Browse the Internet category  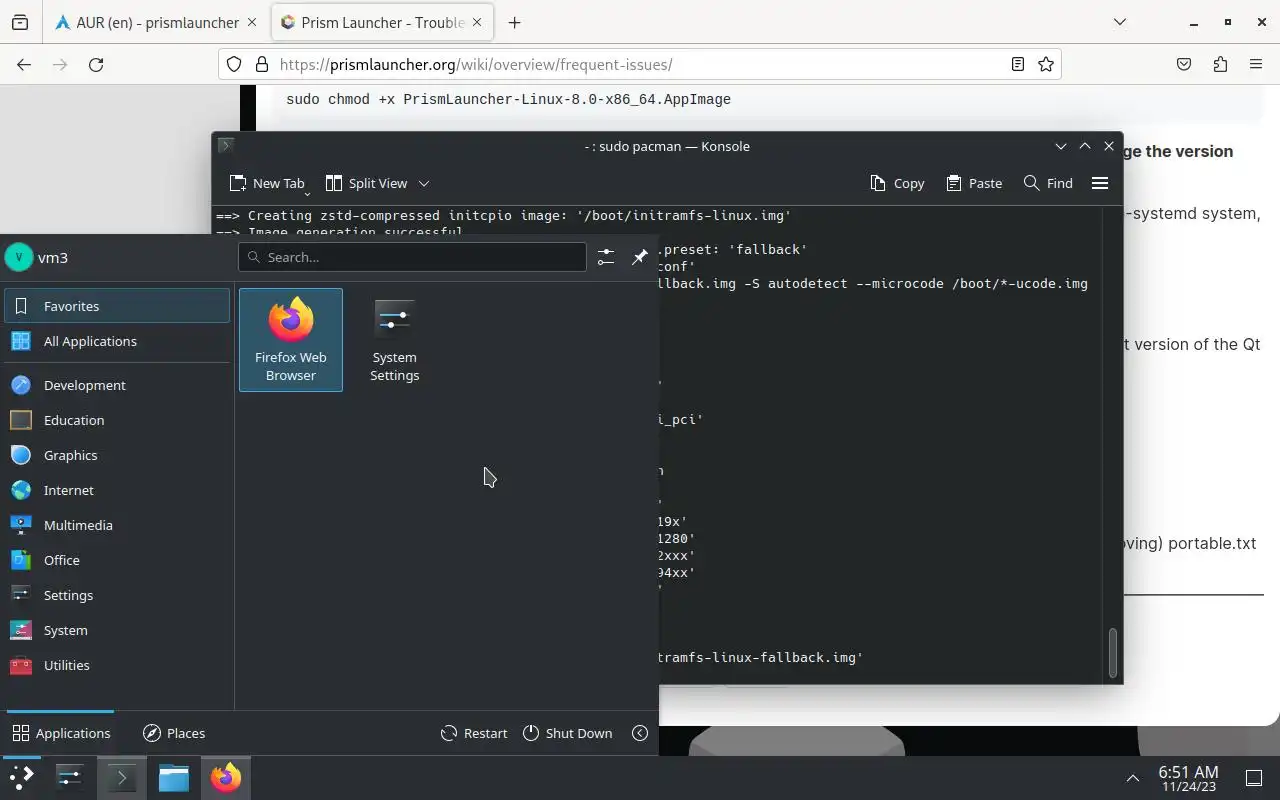[x=118, y=490]
